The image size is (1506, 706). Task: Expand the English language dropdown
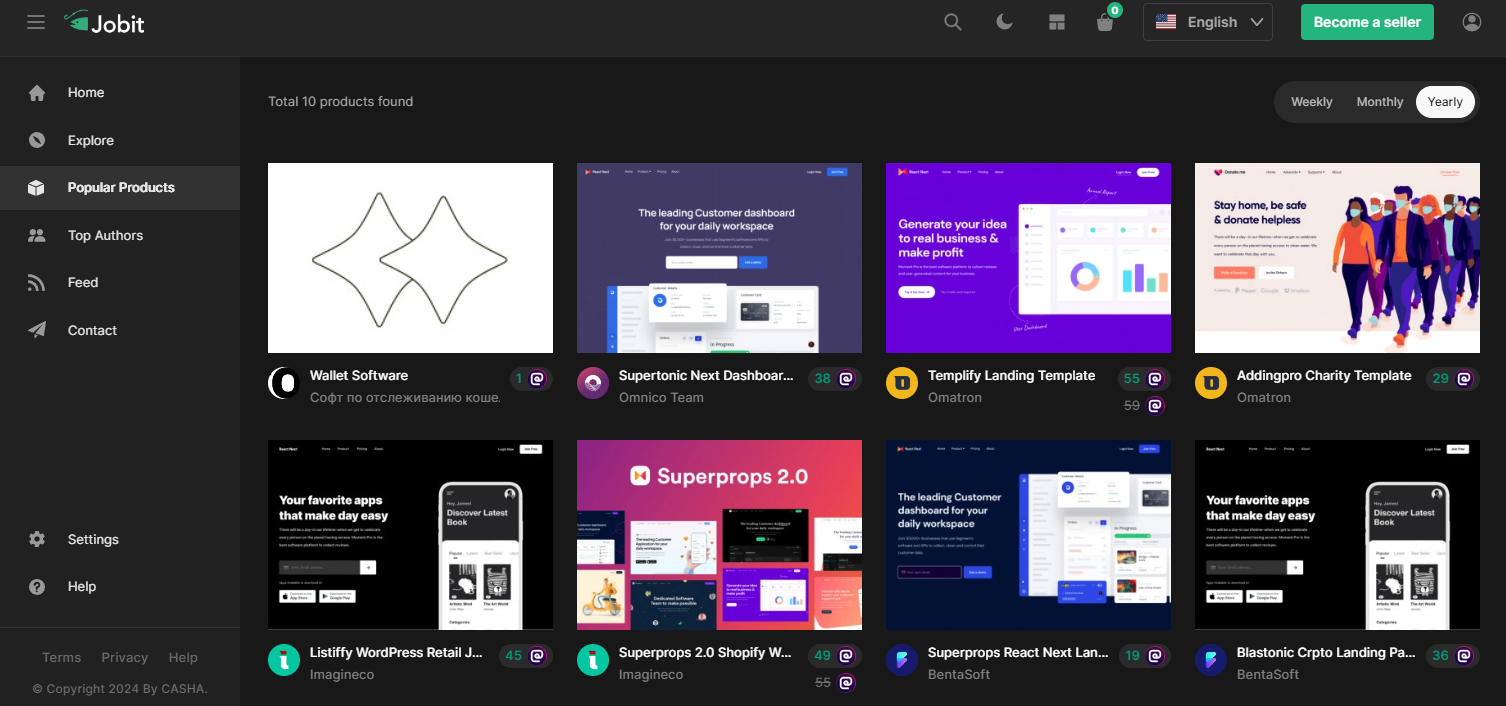(x=1208, y=22)
